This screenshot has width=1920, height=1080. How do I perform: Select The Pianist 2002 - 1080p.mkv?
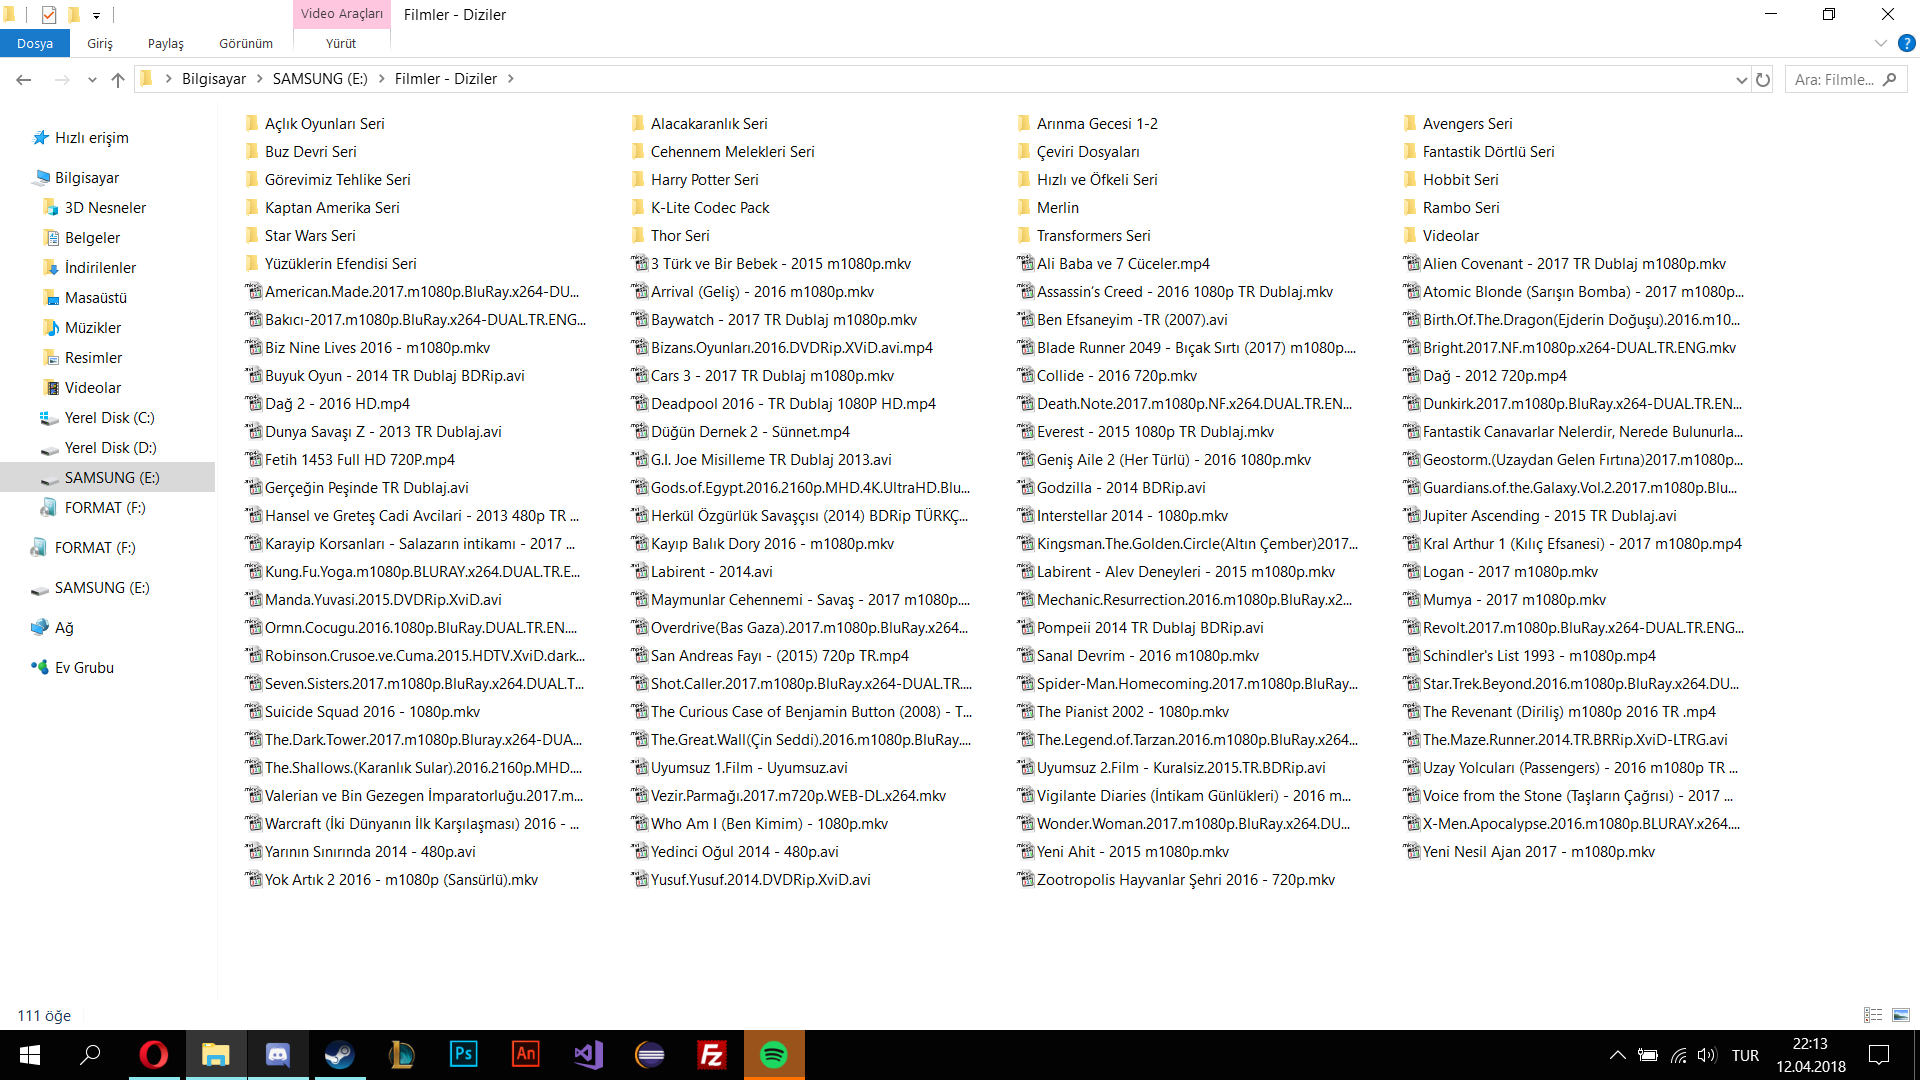[1133, 712]
